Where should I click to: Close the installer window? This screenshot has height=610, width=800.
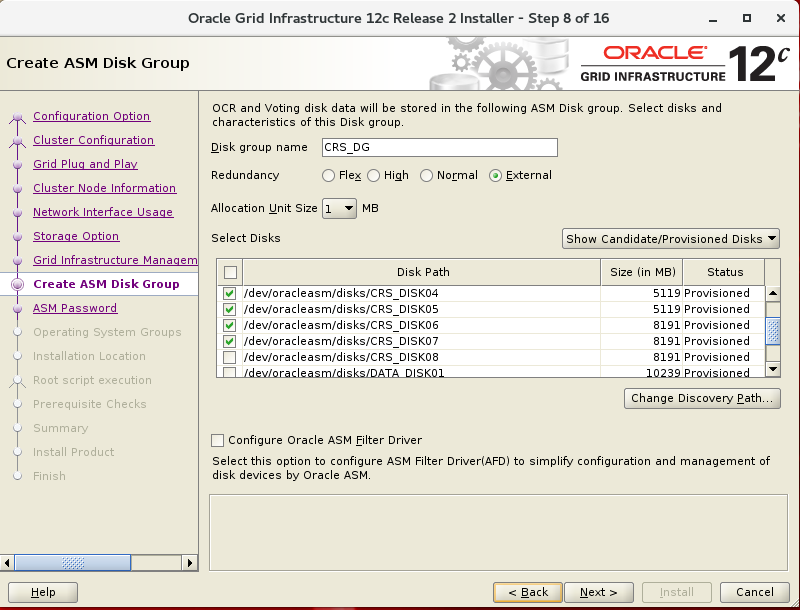[781, 18]
